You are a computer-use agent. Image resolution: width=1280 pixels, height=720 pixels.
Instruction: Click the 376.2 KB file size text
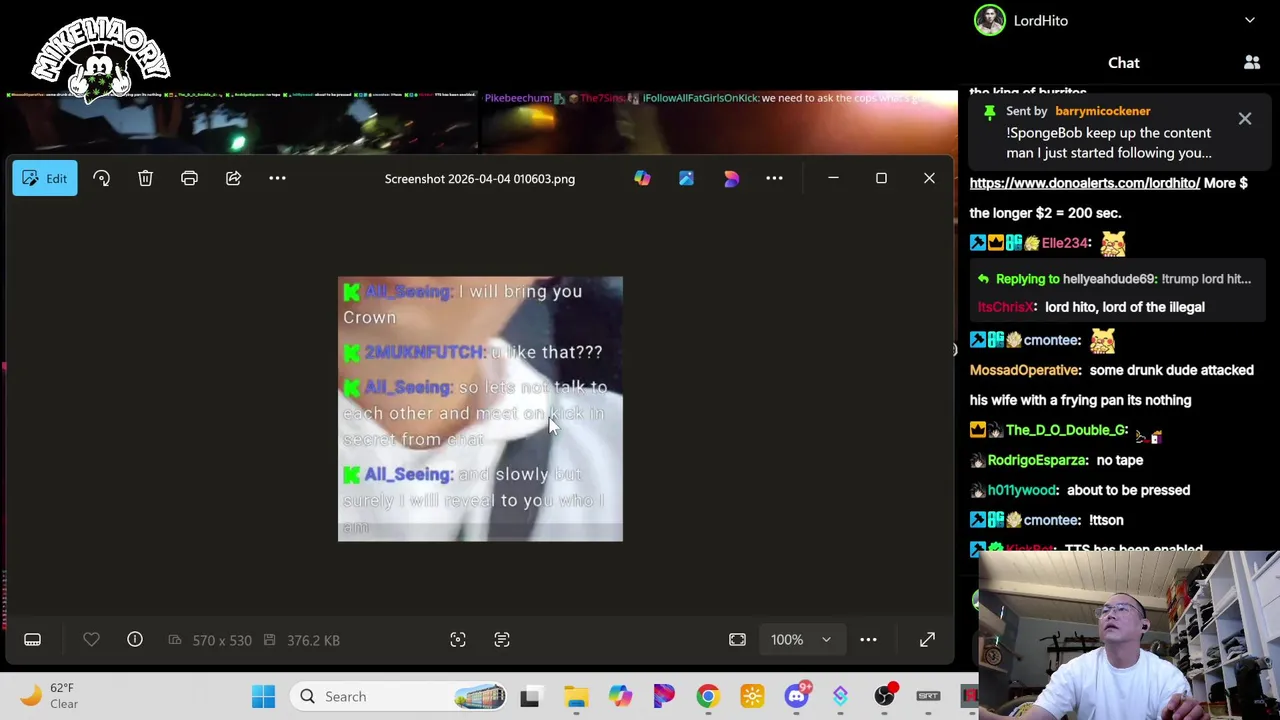(313, 640)
